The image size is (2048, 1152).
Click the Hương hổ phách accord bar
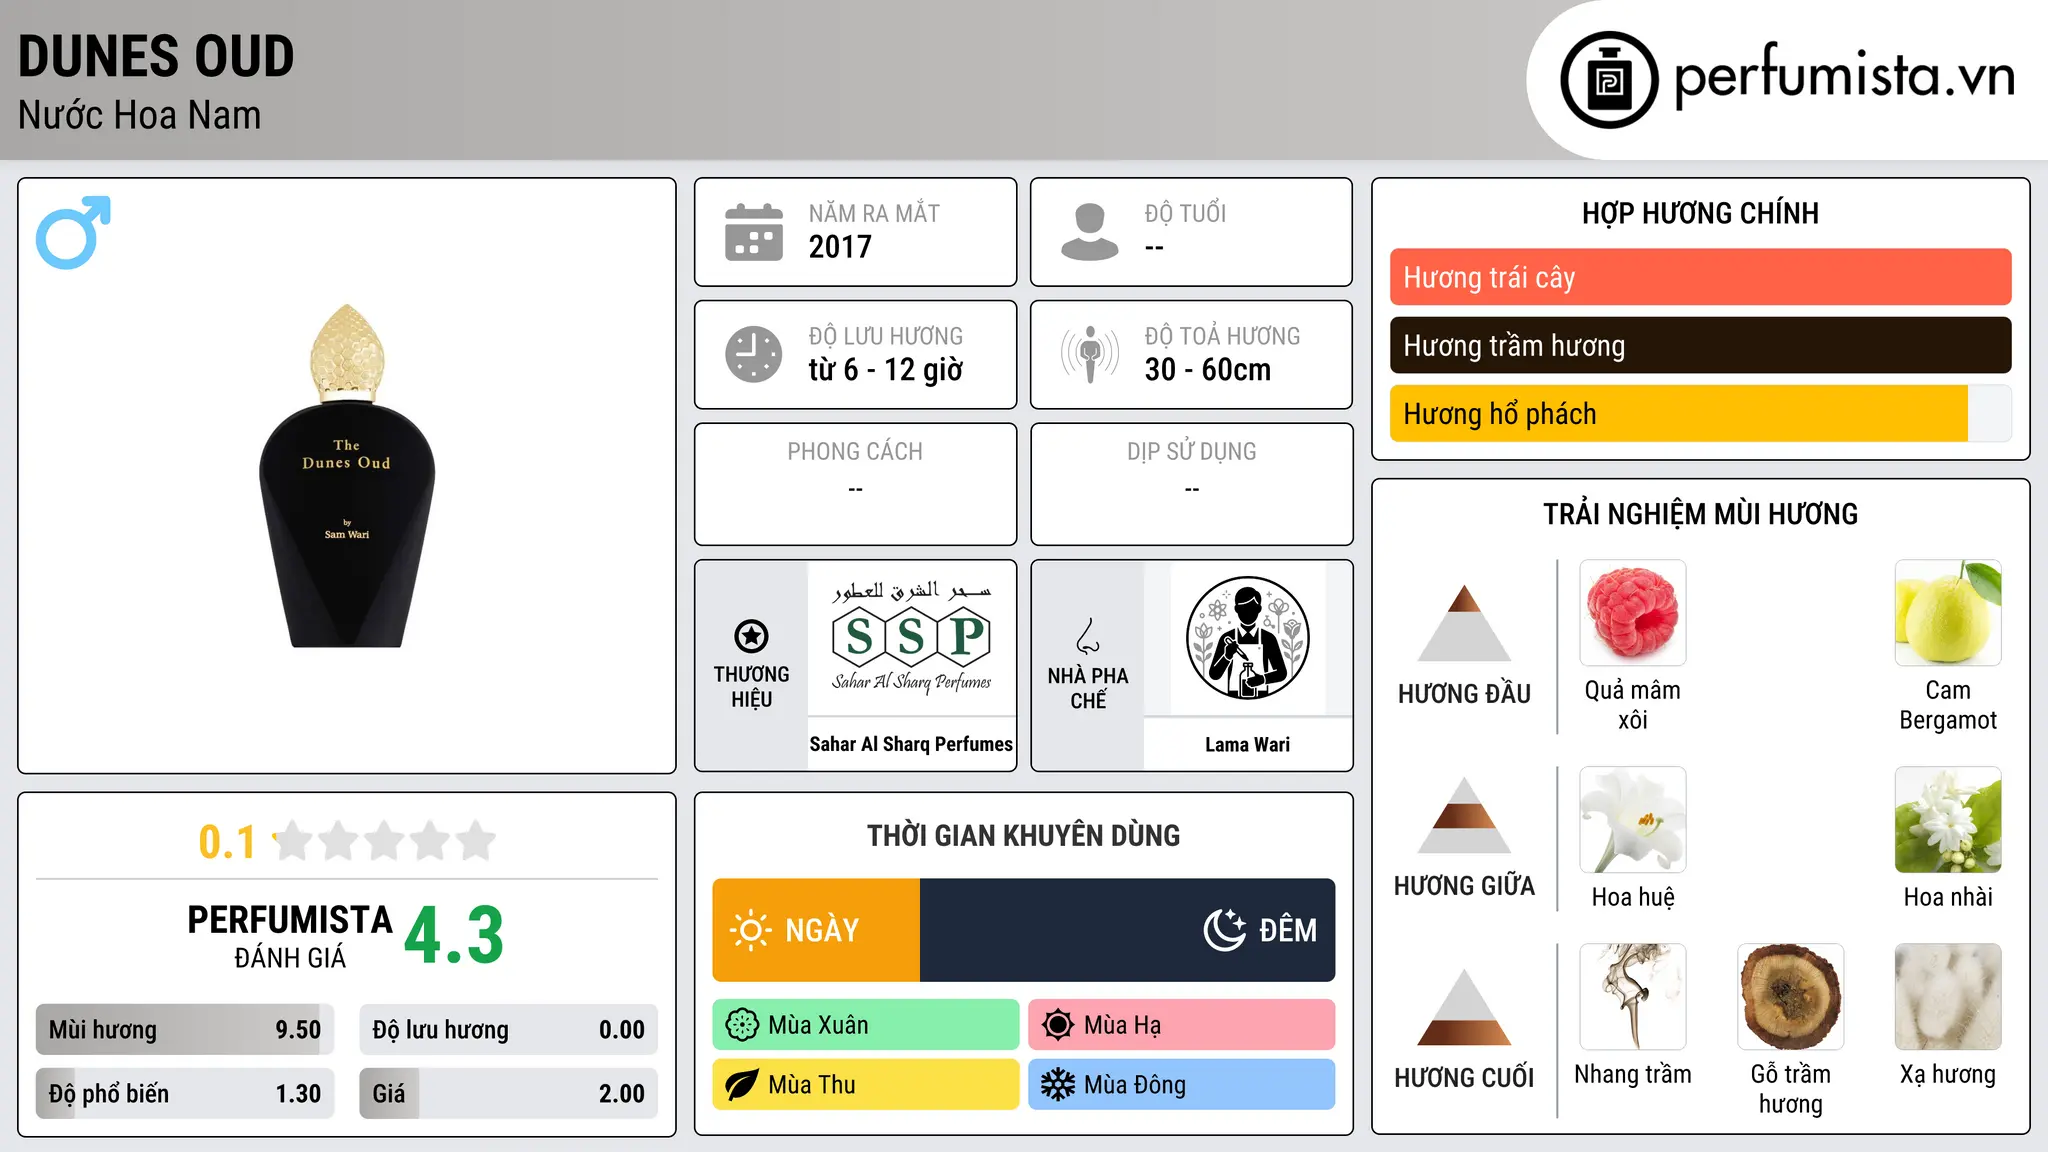tap(1700, 413)
